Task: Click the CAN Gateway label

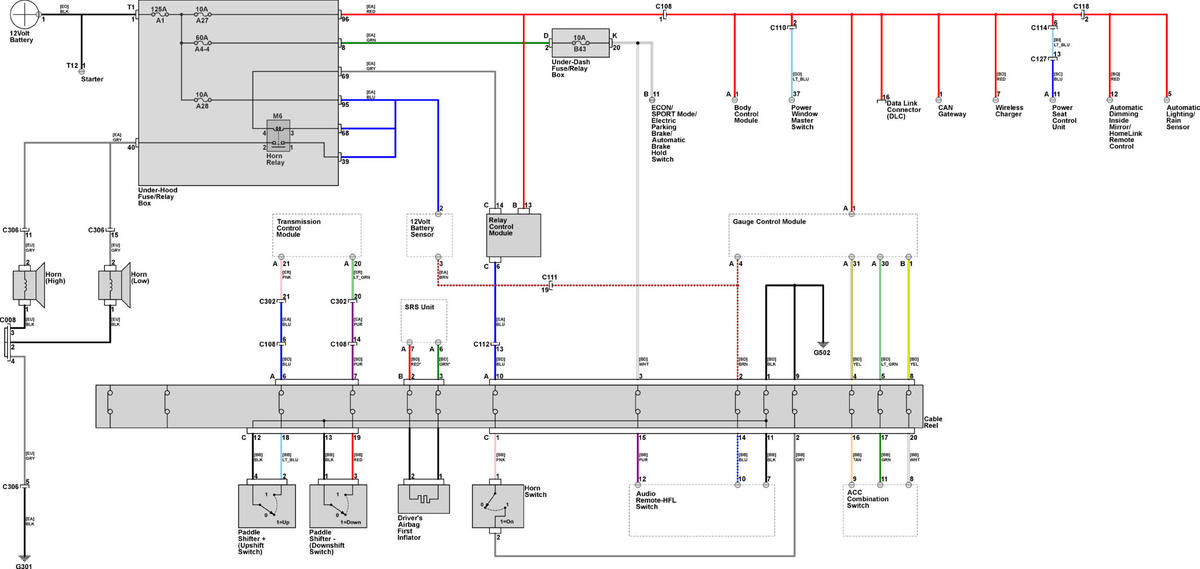Action: tap(954, 110)
